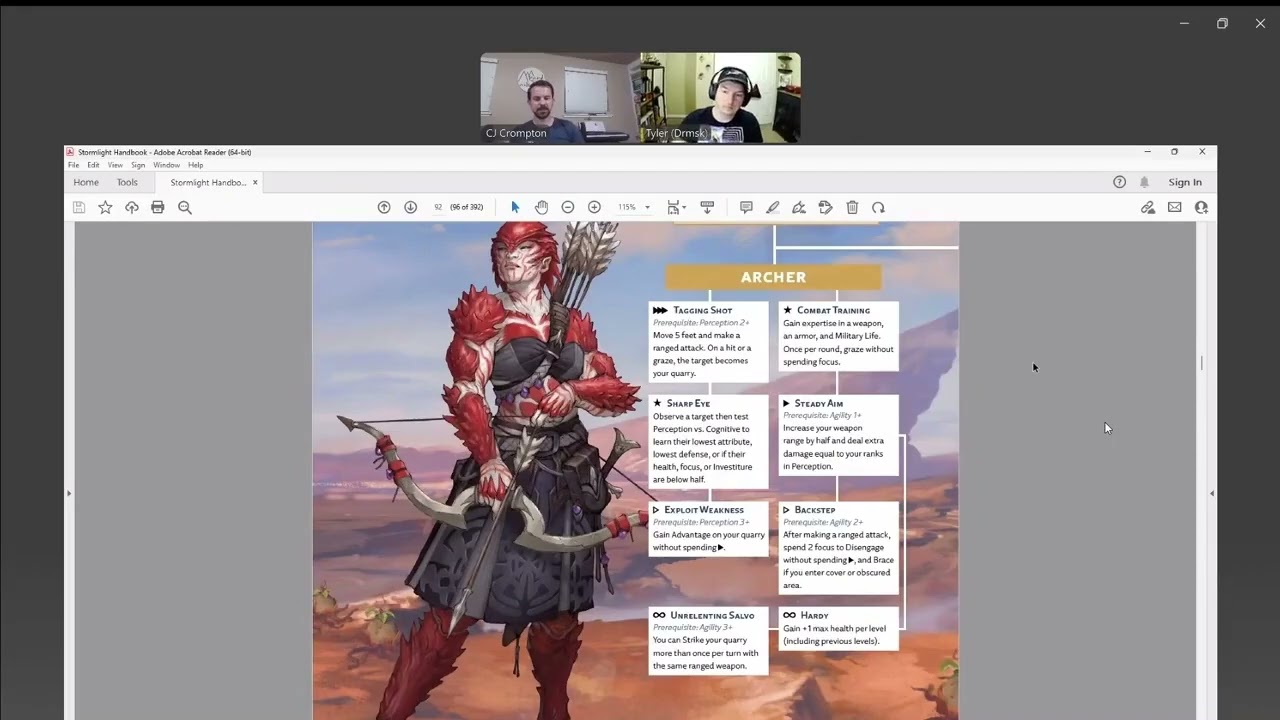Click the Steady Aim talent box
The width and height of the screenshot is (1280, 720).
pos(838,435)
